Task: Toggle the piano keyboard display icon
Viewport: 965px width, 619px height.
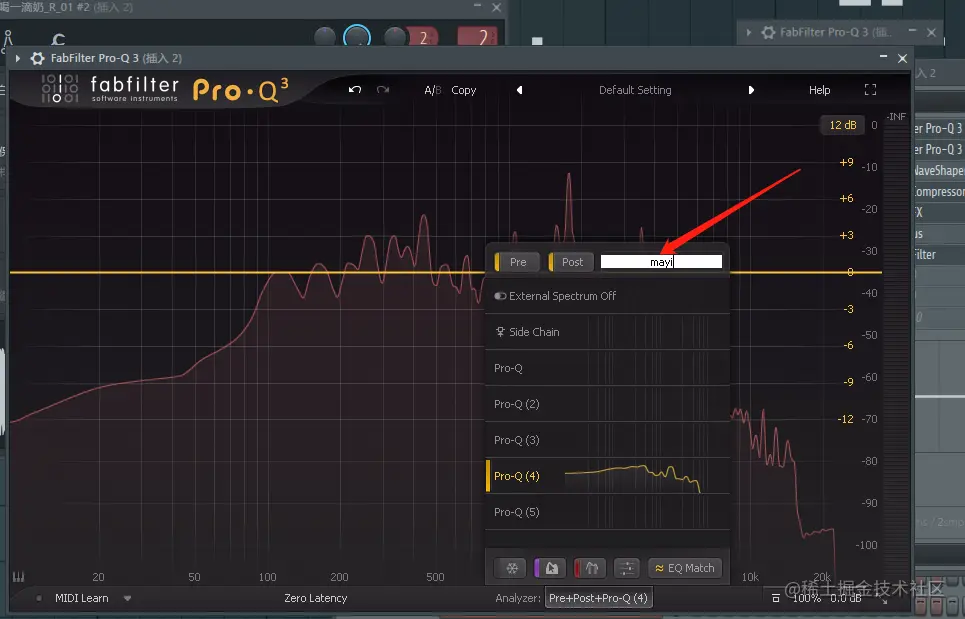Action: point(18,577)
